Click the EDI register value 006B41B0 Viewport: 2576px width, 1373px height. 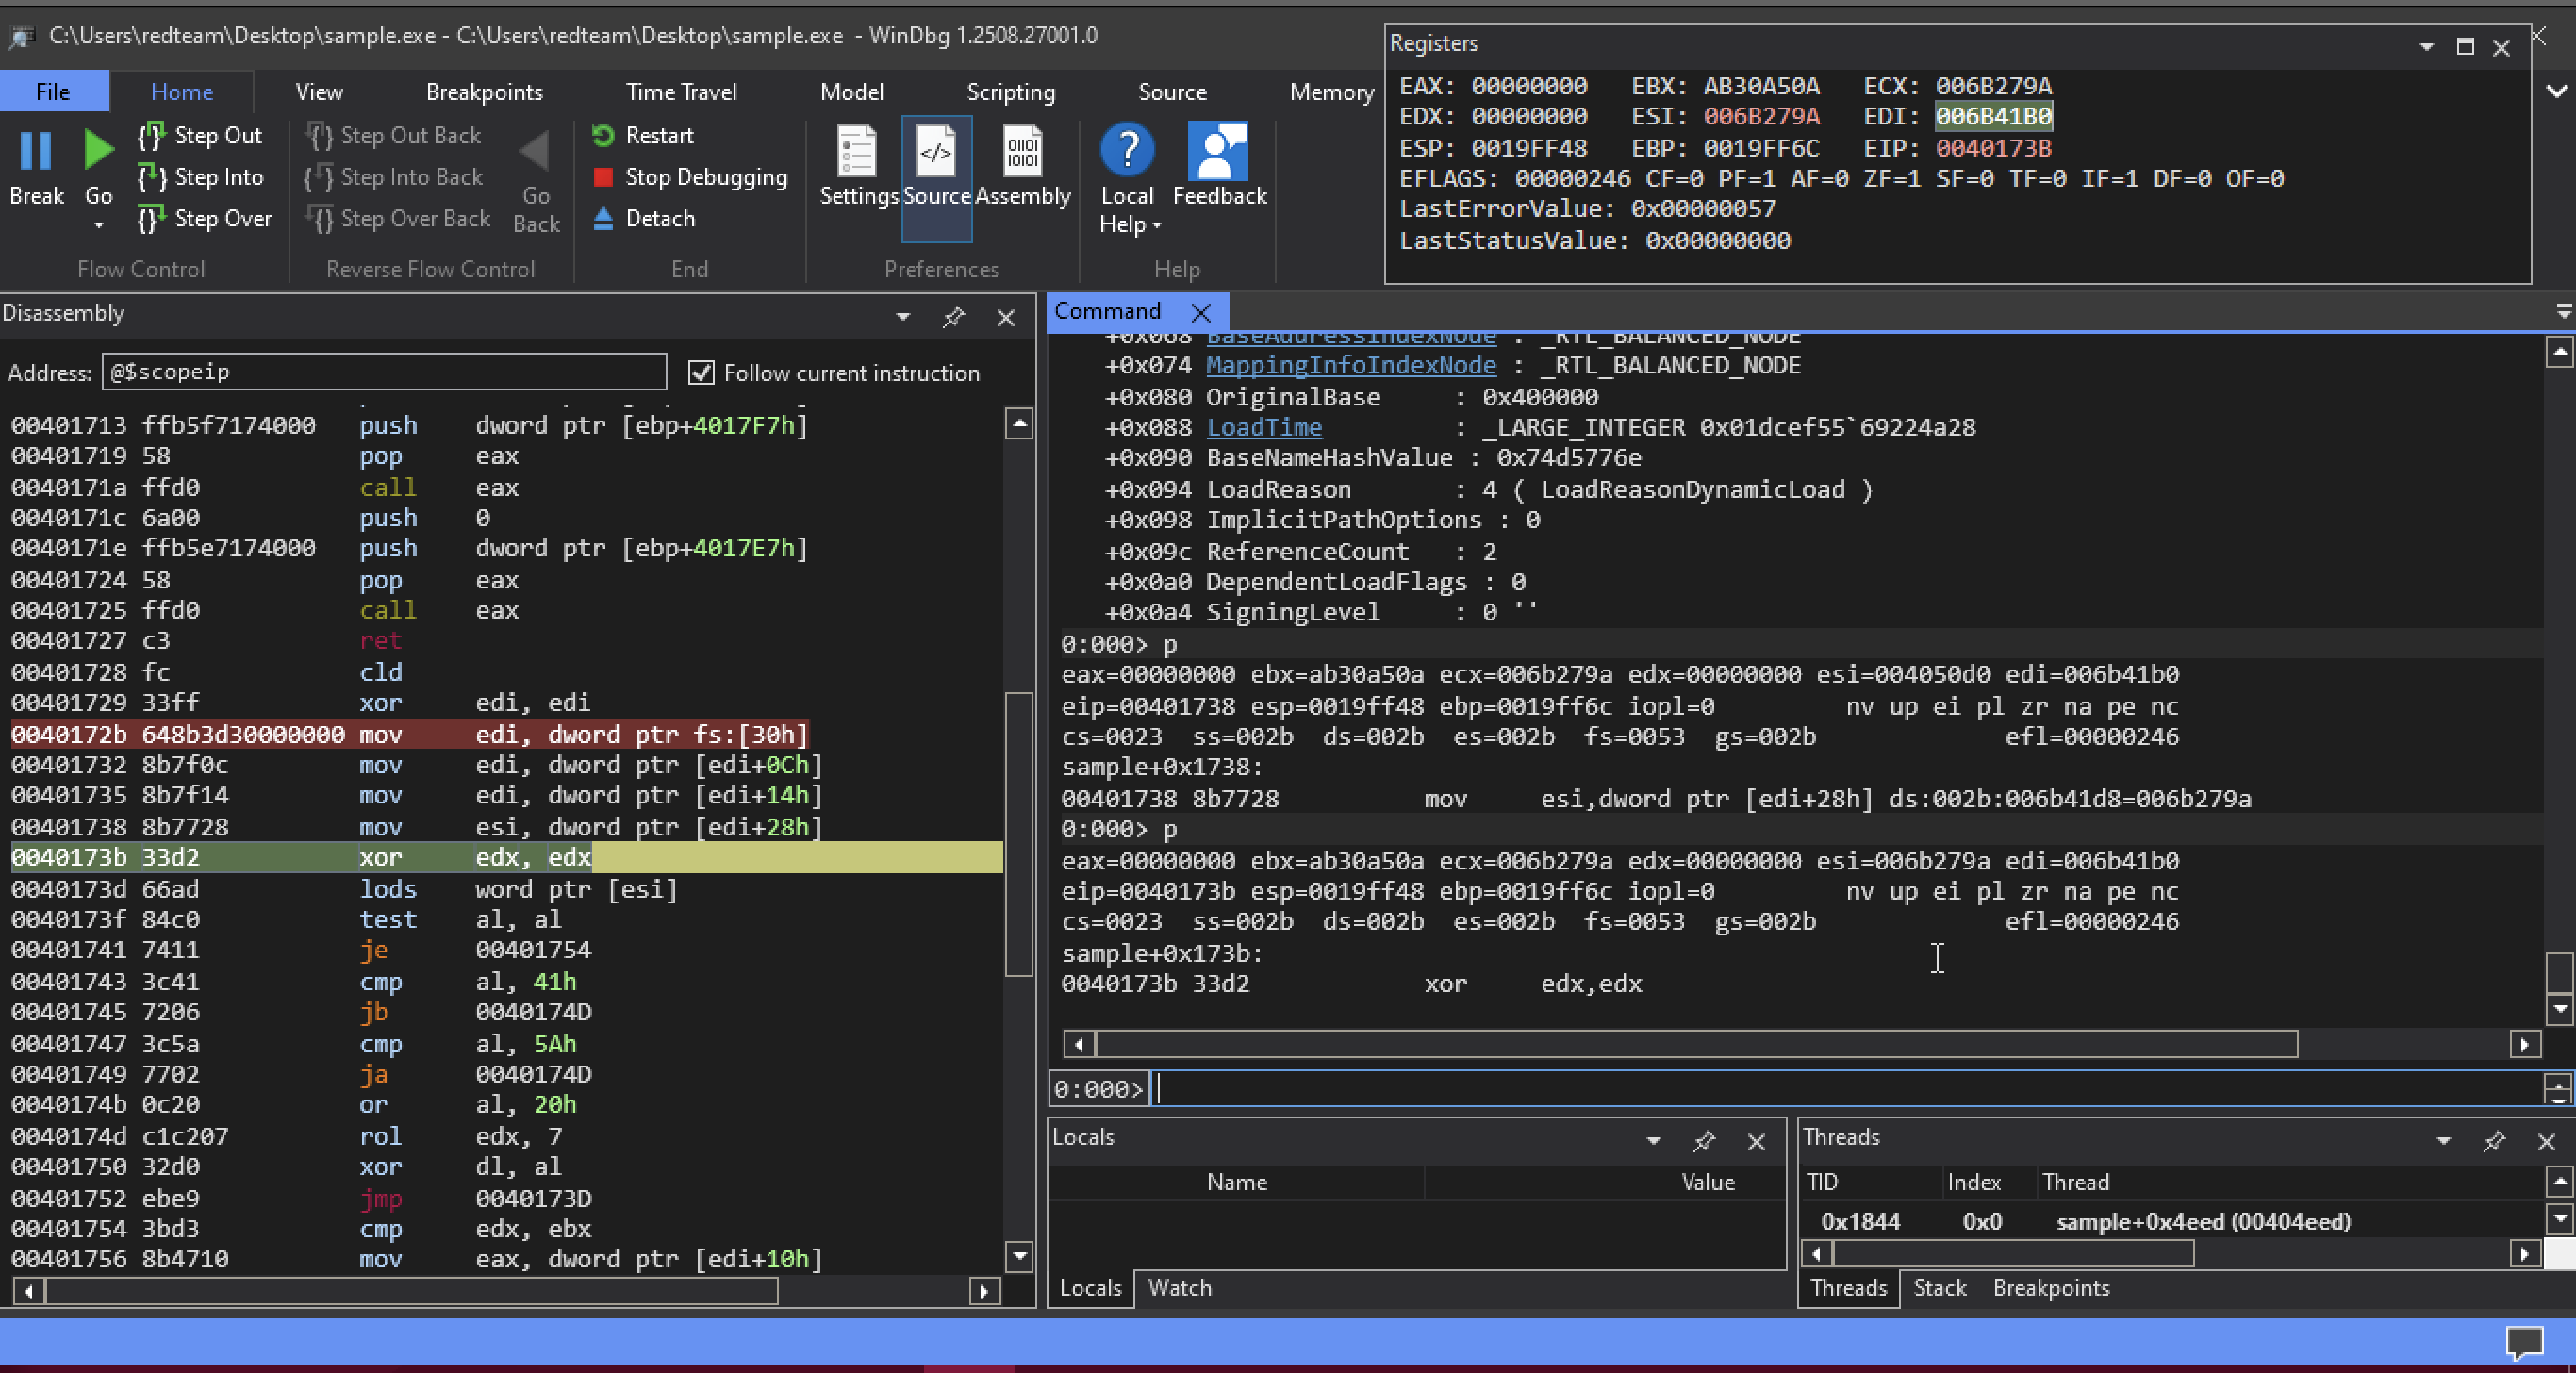click(x=1993, y=117)
